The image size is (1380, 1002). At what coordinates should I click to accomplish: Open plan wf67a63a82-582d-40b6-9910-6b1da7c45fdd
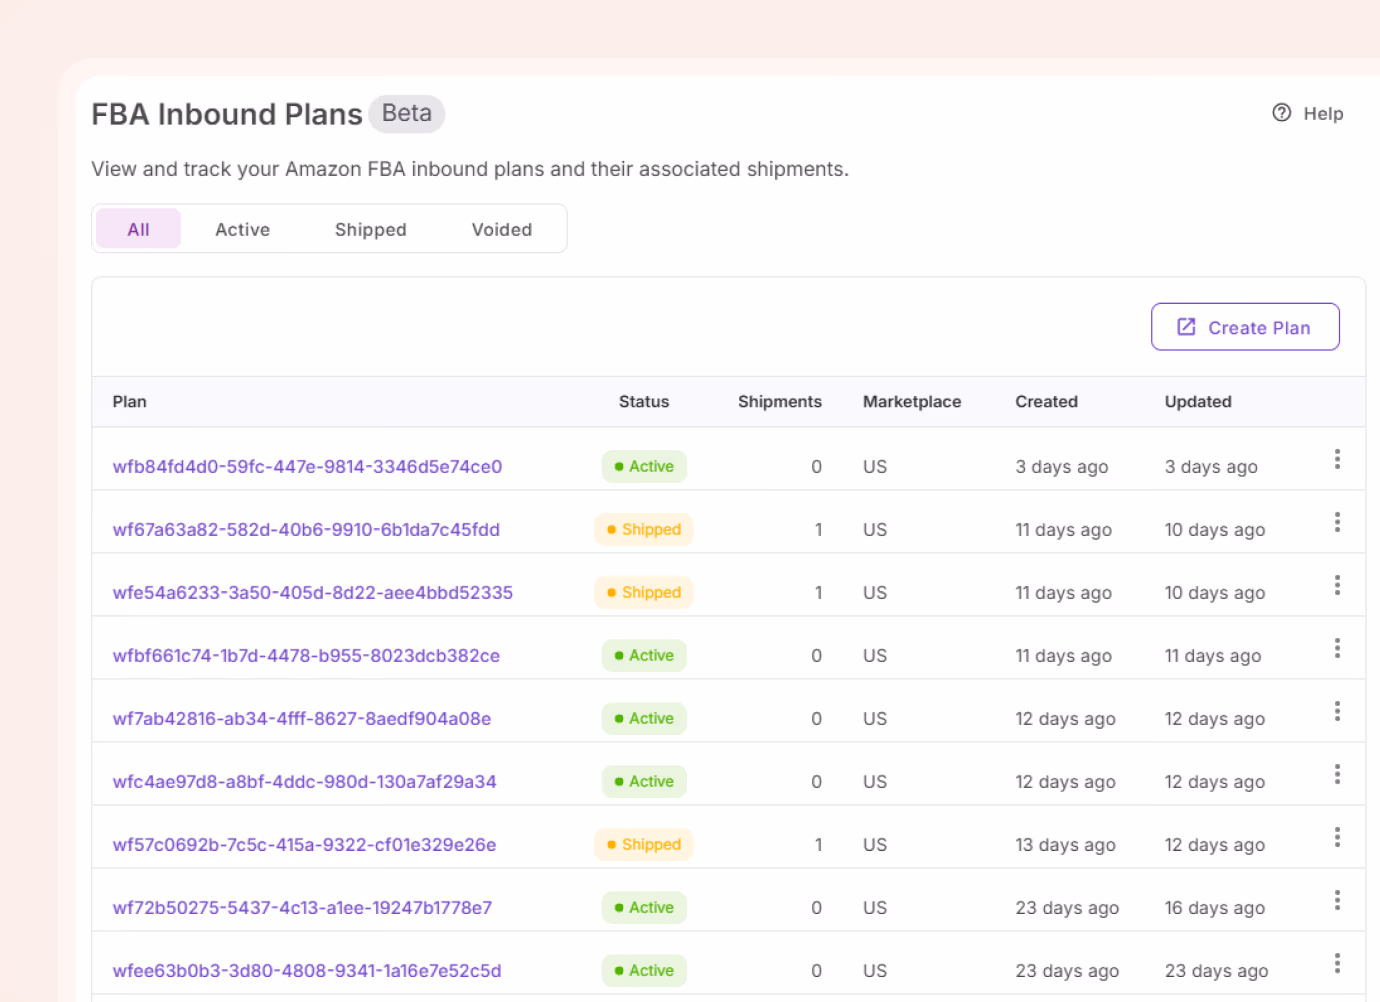coord(306,529)
